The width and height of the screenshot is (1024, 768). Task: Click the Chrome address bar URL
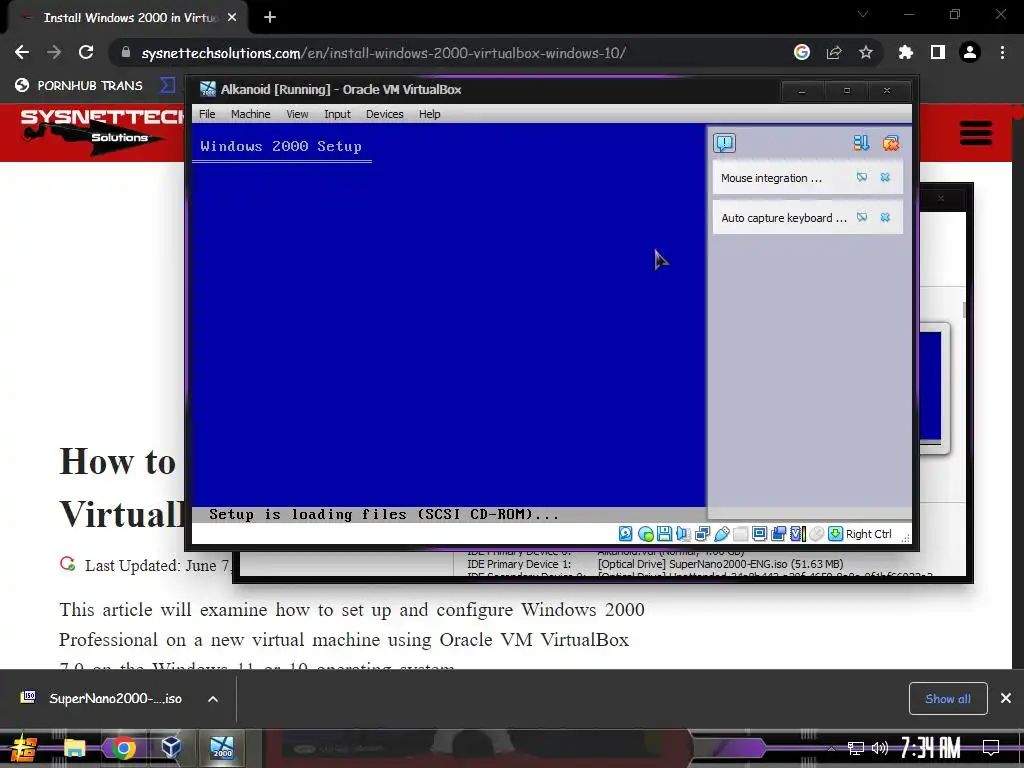(383, 53)
